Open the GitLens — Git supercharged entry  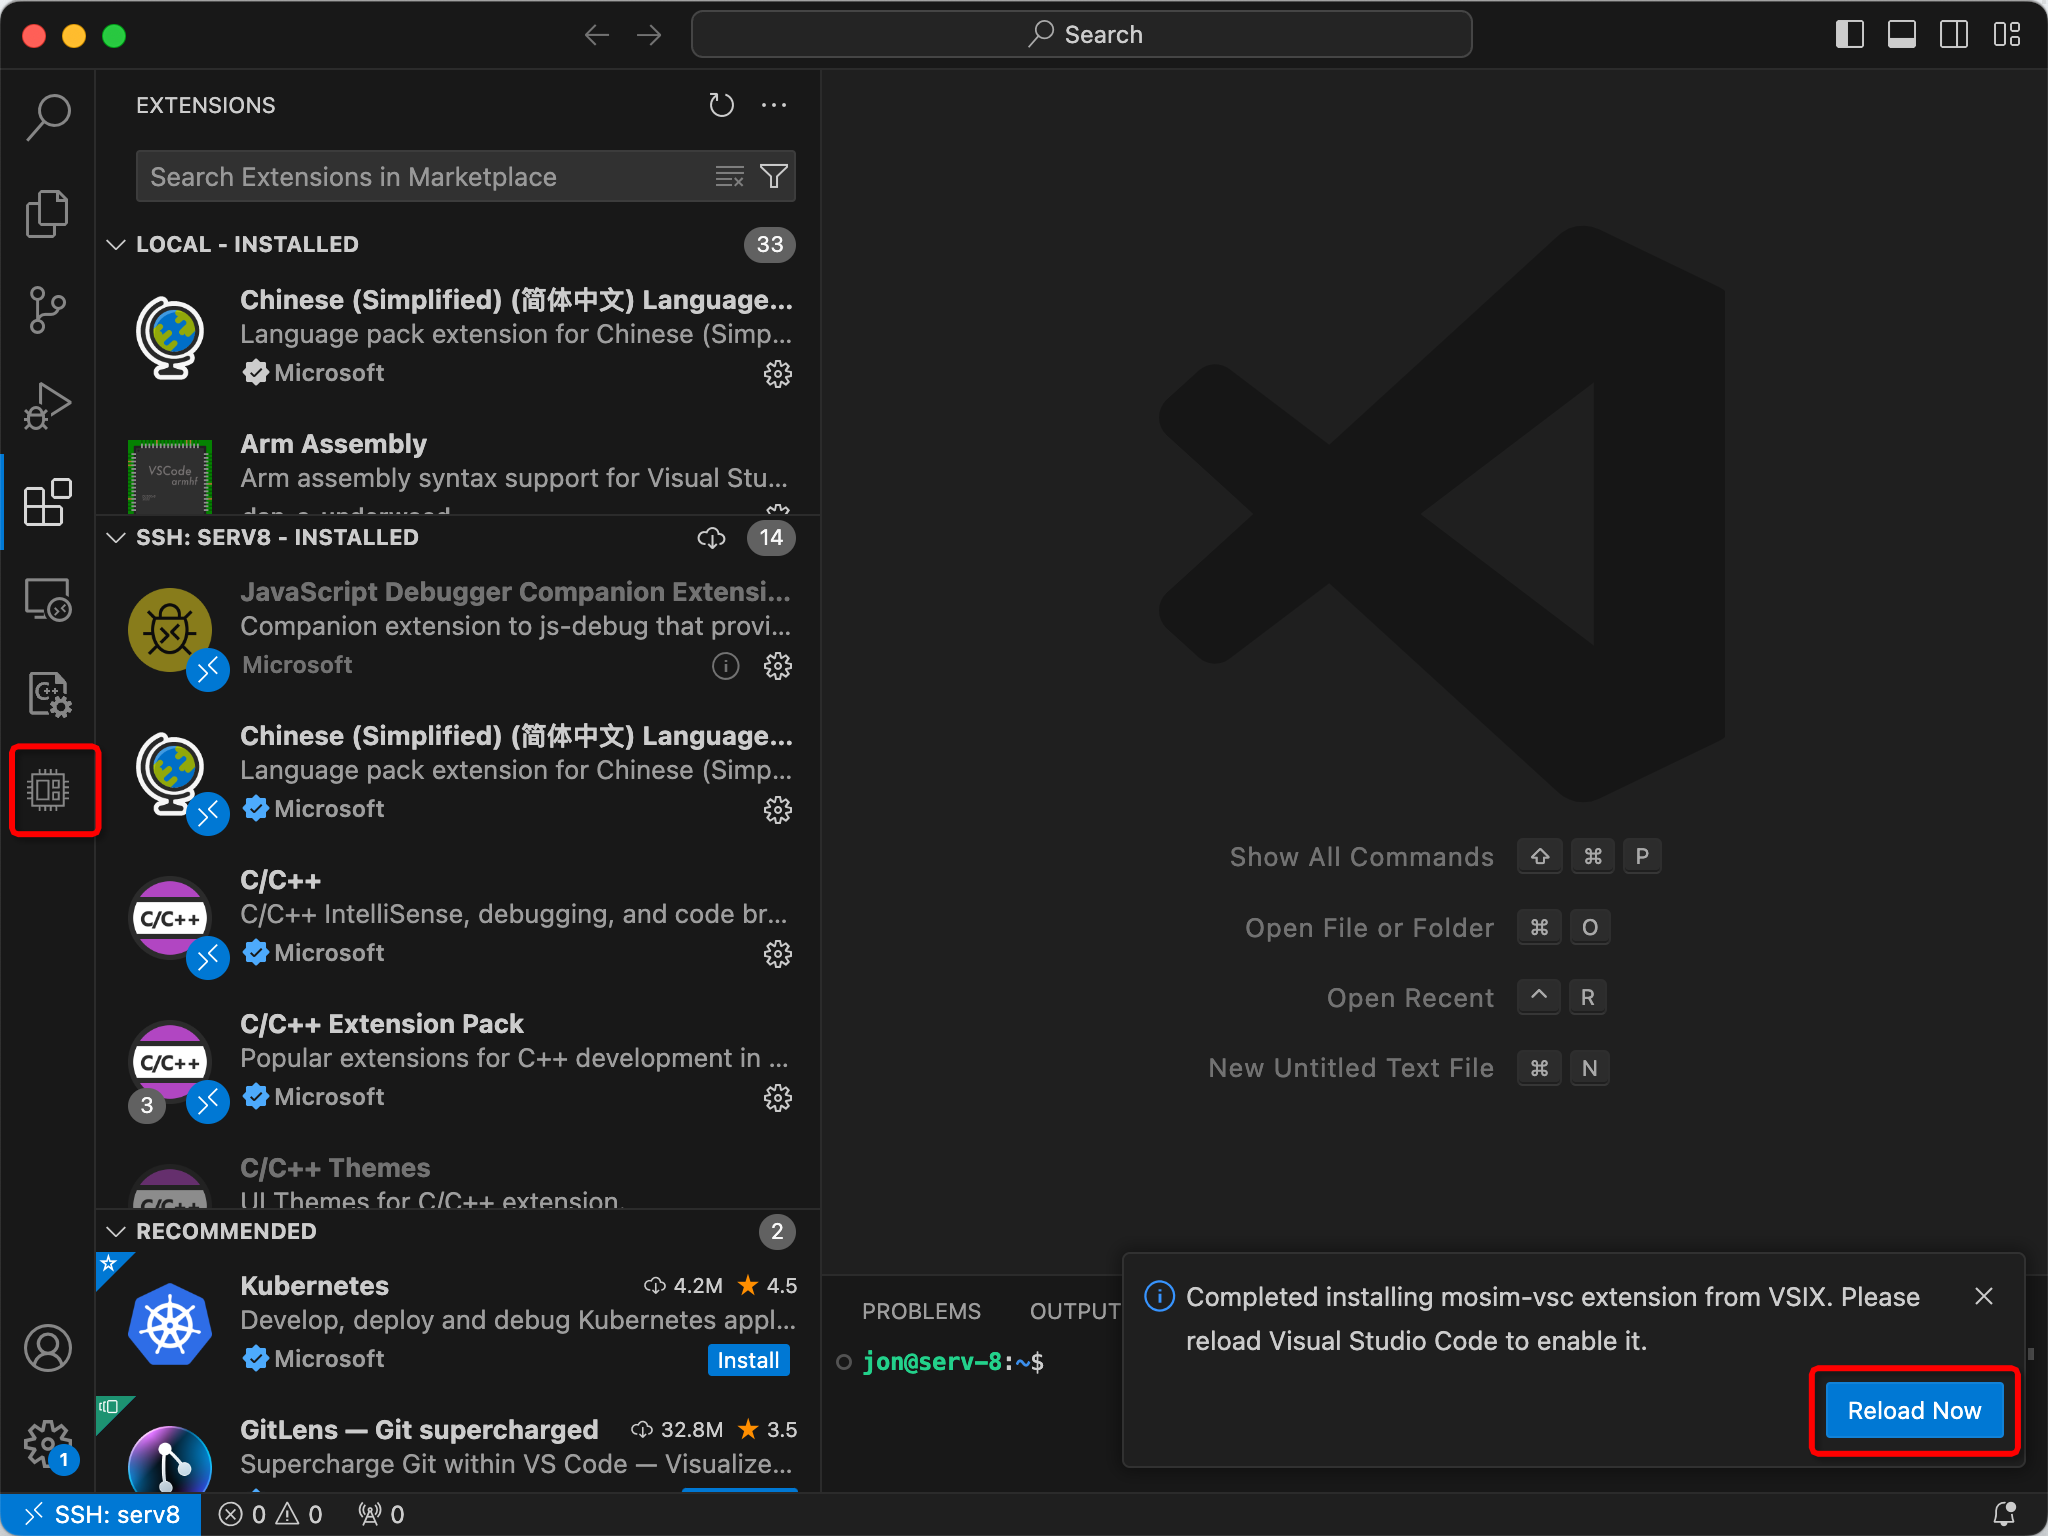click(x=460, y=1446)
